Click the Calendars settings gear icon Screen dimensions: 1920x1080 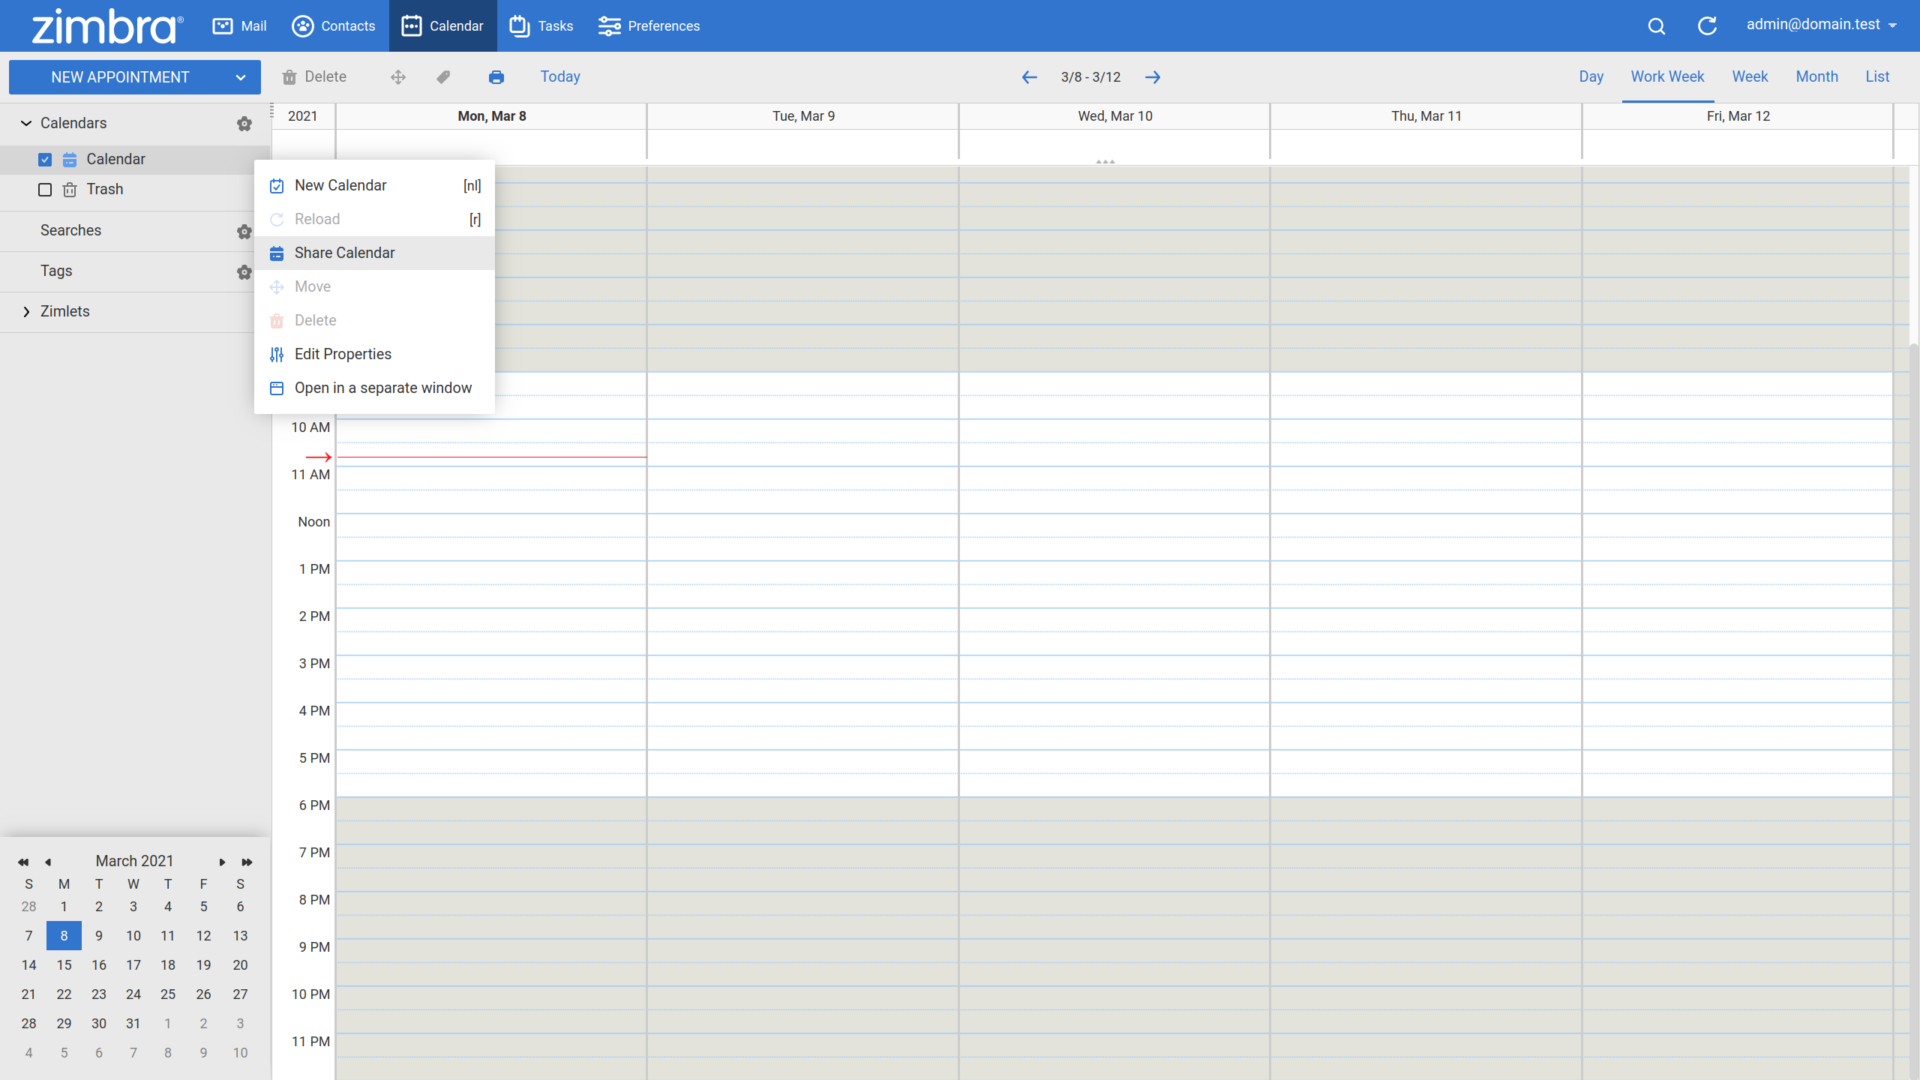(x=244, y=123)
